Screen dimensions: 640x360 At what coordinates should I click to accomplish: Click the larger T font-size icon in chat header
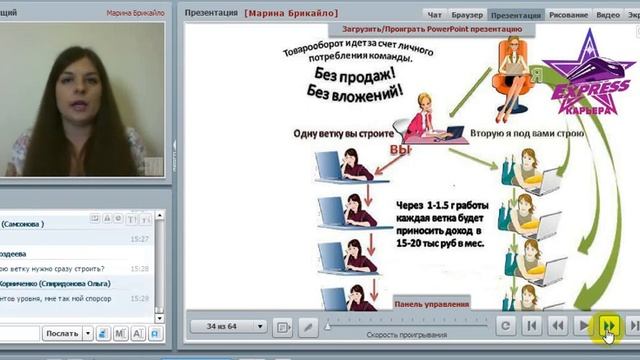pos(132,220)
